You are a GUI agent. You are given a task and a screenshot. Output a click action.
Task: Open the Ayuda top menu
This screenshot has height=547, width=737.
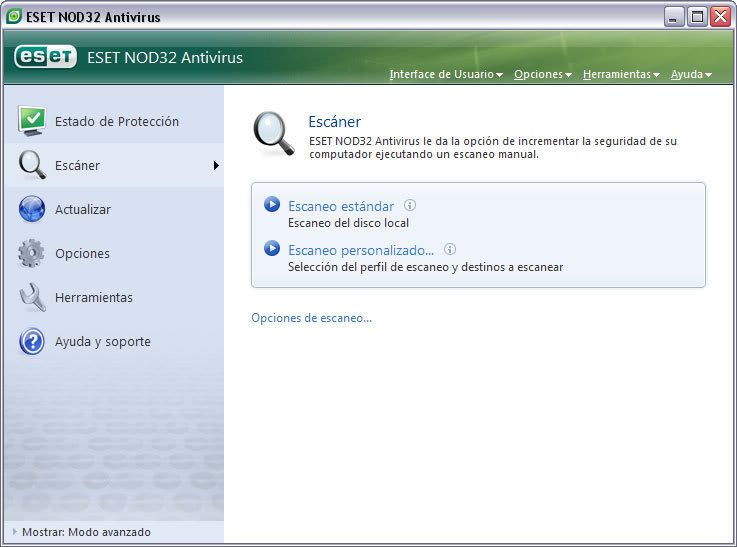click(x=691, y=74)
